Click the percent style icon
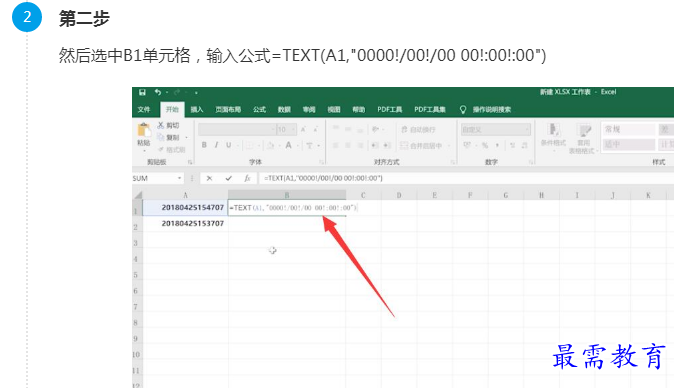Viewport: 674px width, 388px height. 485,145
